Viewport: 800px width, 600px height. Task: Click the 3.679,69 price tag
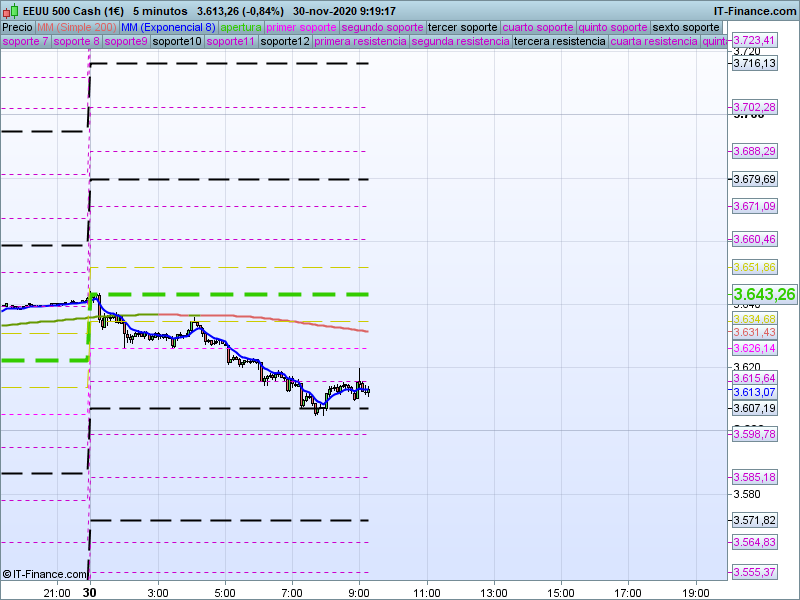754,179
